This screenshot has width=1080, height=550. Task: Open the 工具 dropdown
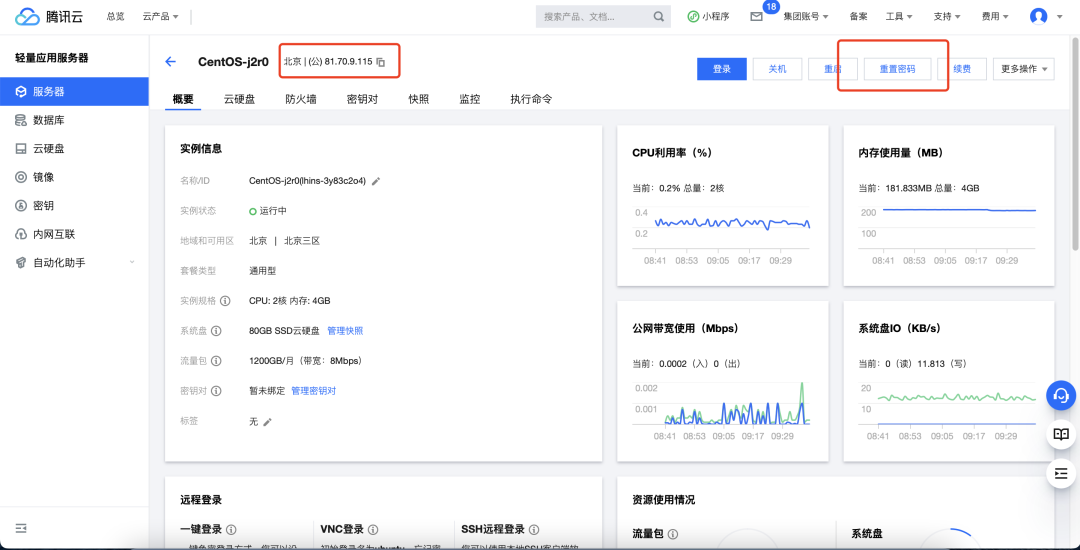point(899,17)
